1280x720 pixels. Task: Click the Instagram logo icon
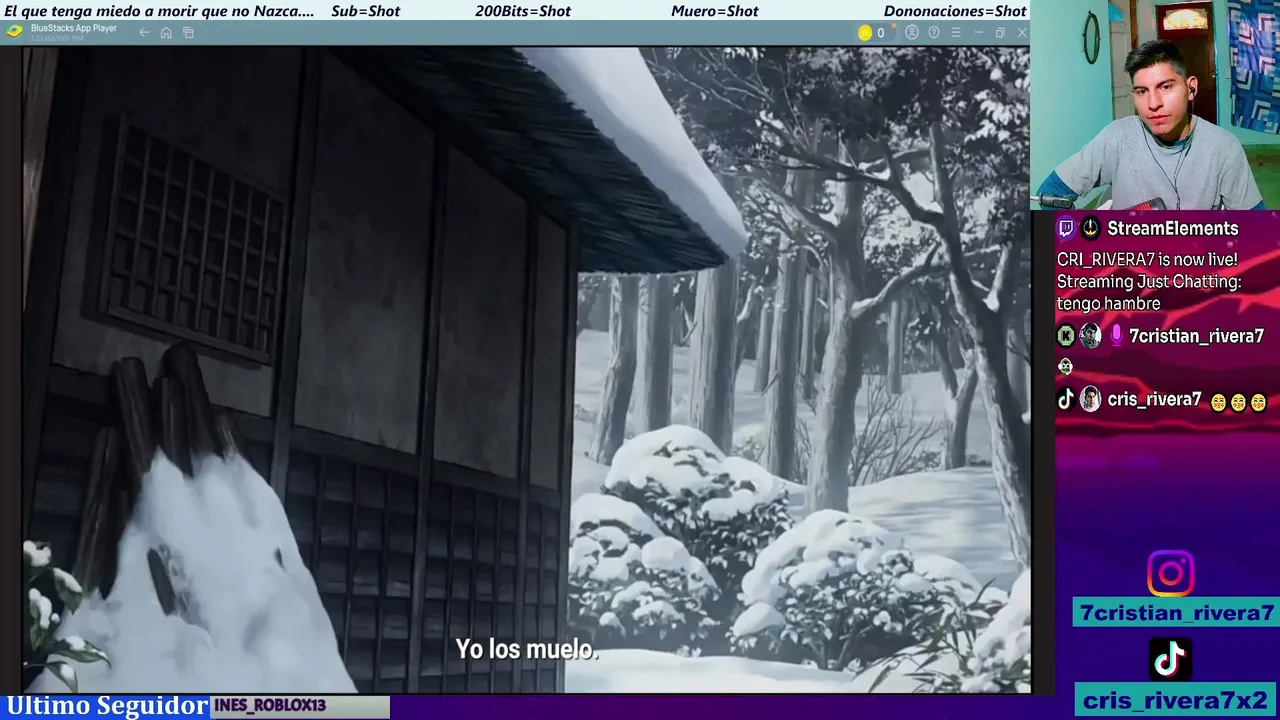tap(1170, 574)
